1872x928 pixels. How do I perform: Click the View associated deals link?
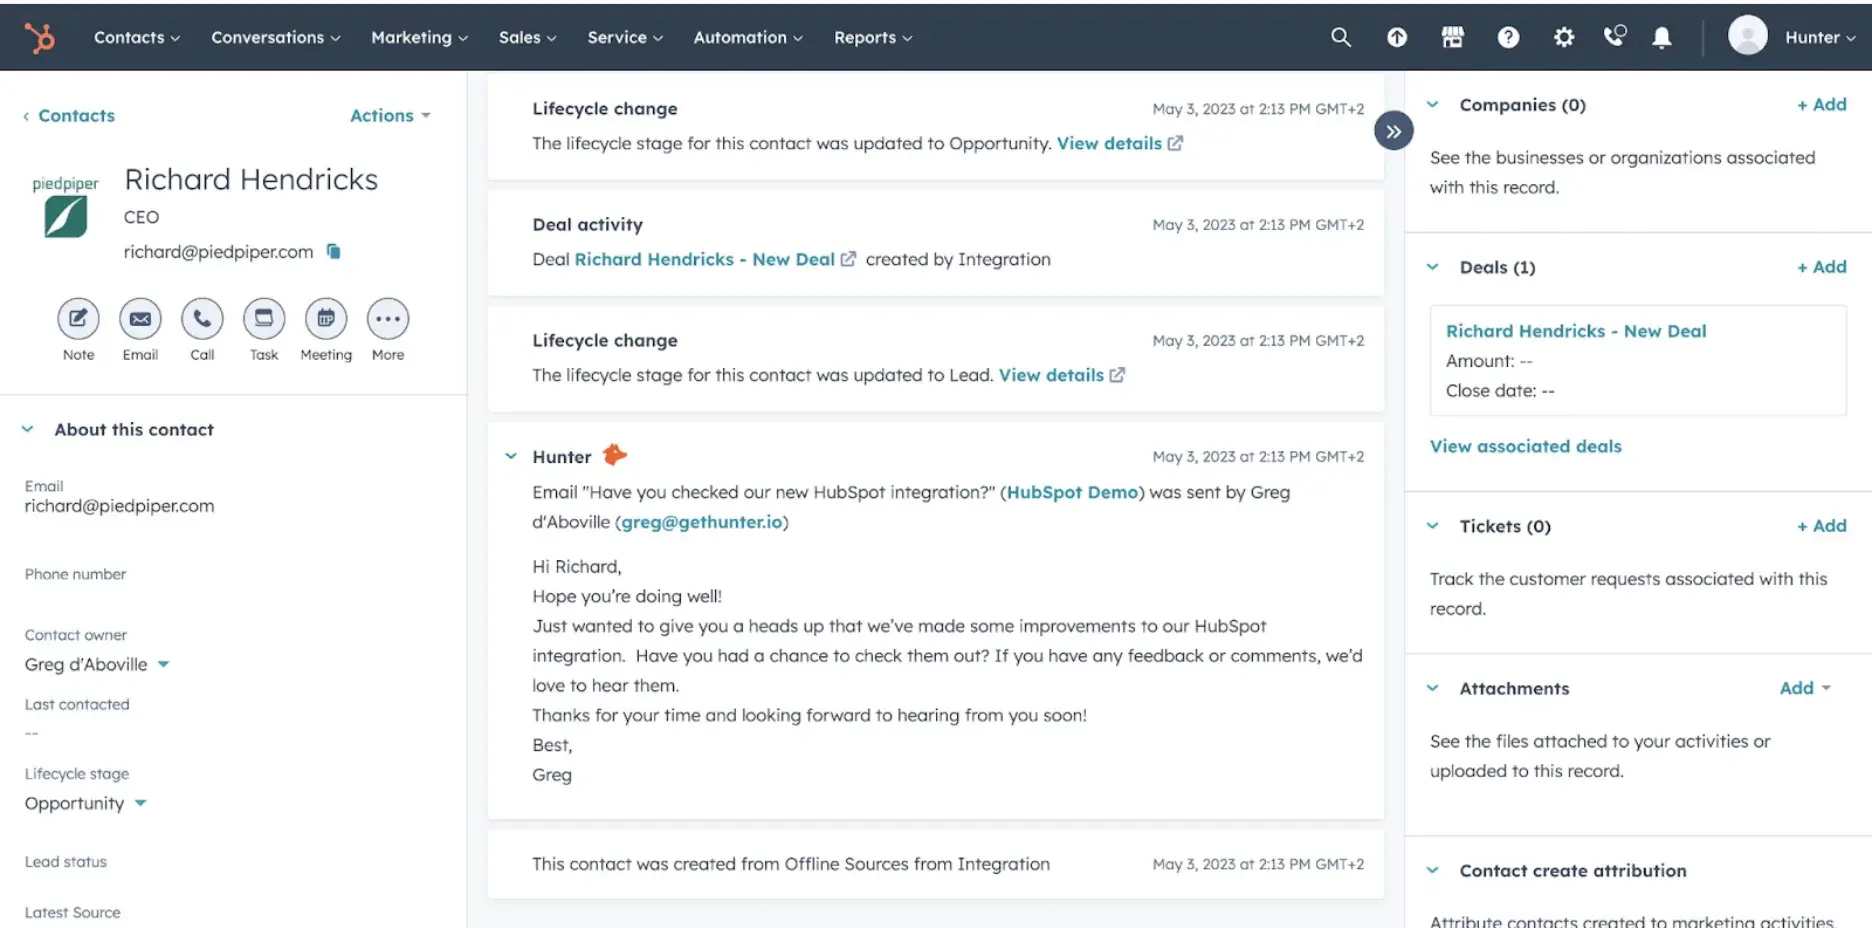(x=1525, y=446)
